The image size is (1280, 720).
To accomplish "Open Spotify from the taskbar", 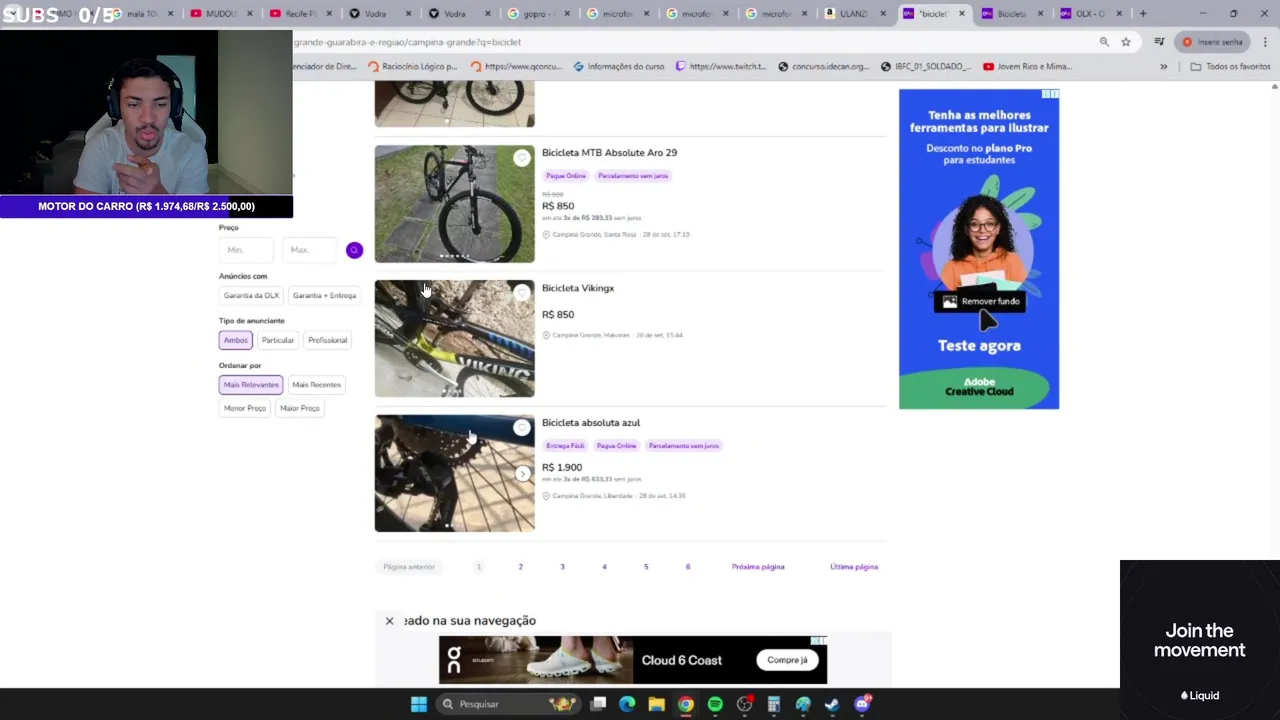I will pos(715,704).
